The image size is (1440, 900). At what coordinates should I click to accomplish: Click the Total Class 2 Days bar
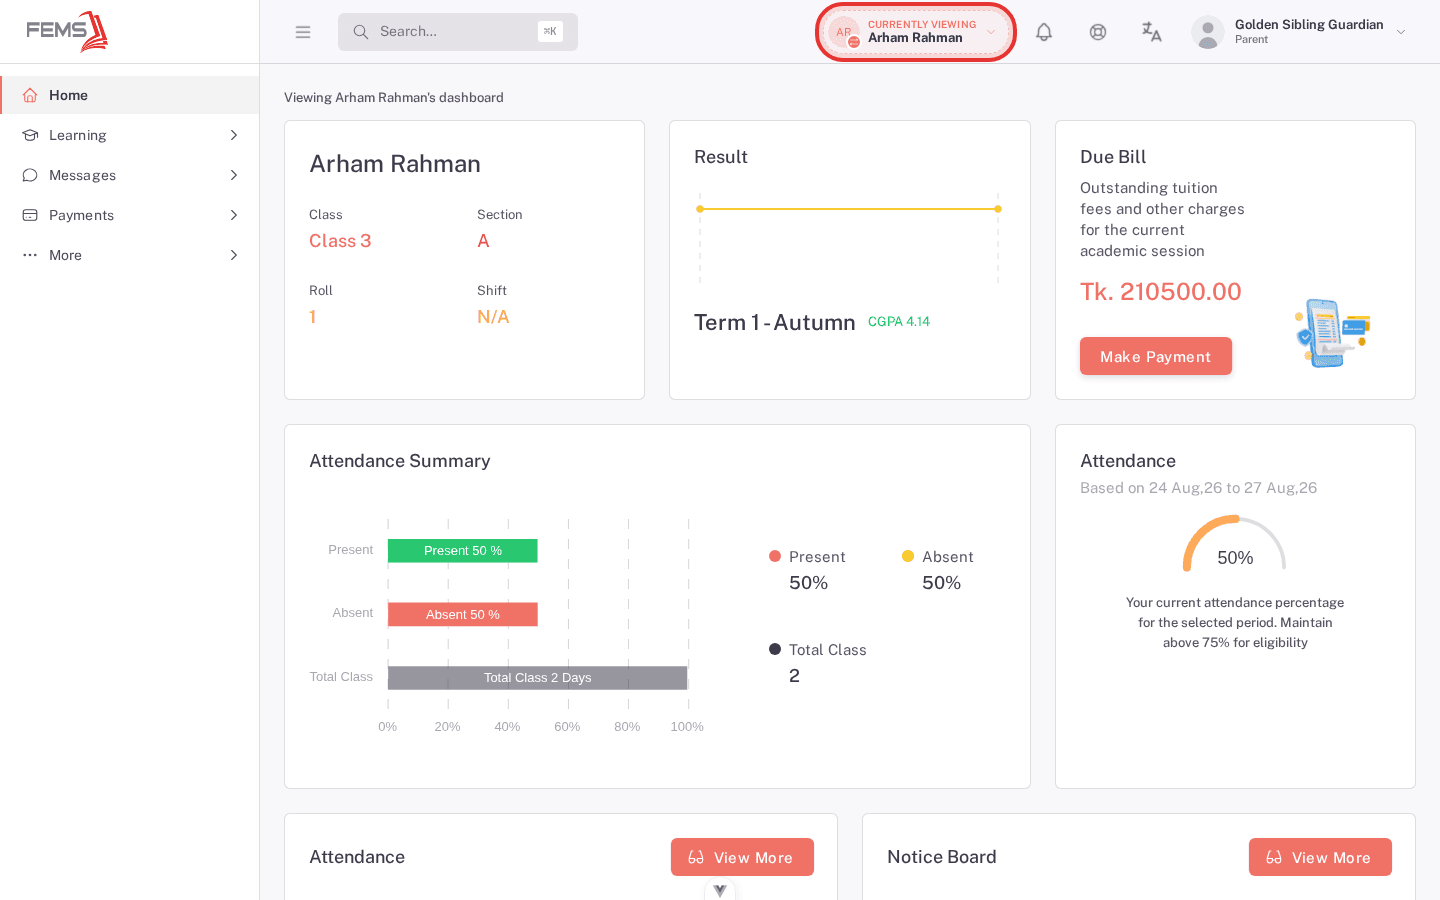click(538, 678)
